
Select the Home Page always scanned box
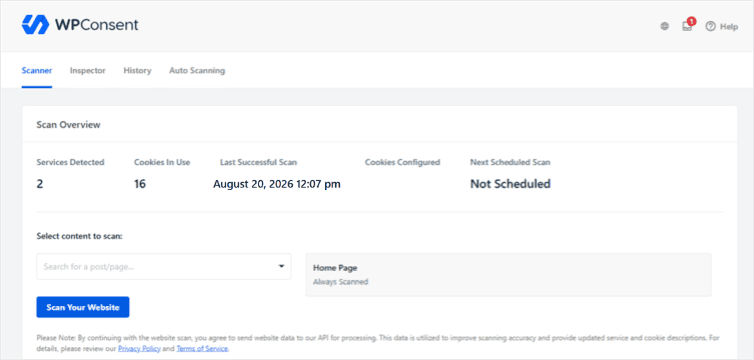(x=508, y=274)
